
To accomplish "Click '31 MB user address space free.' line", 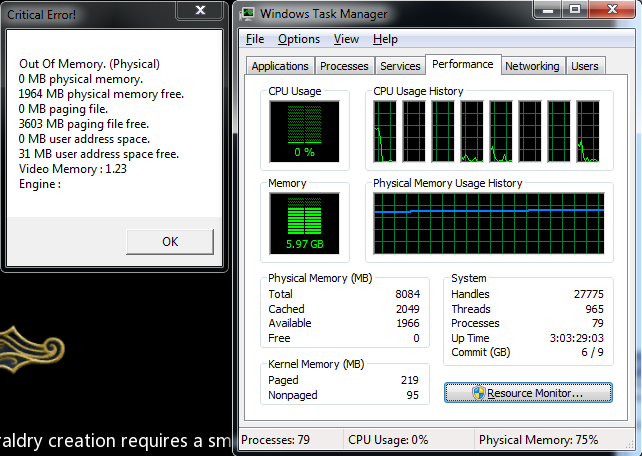I will [x=99, y=154].
